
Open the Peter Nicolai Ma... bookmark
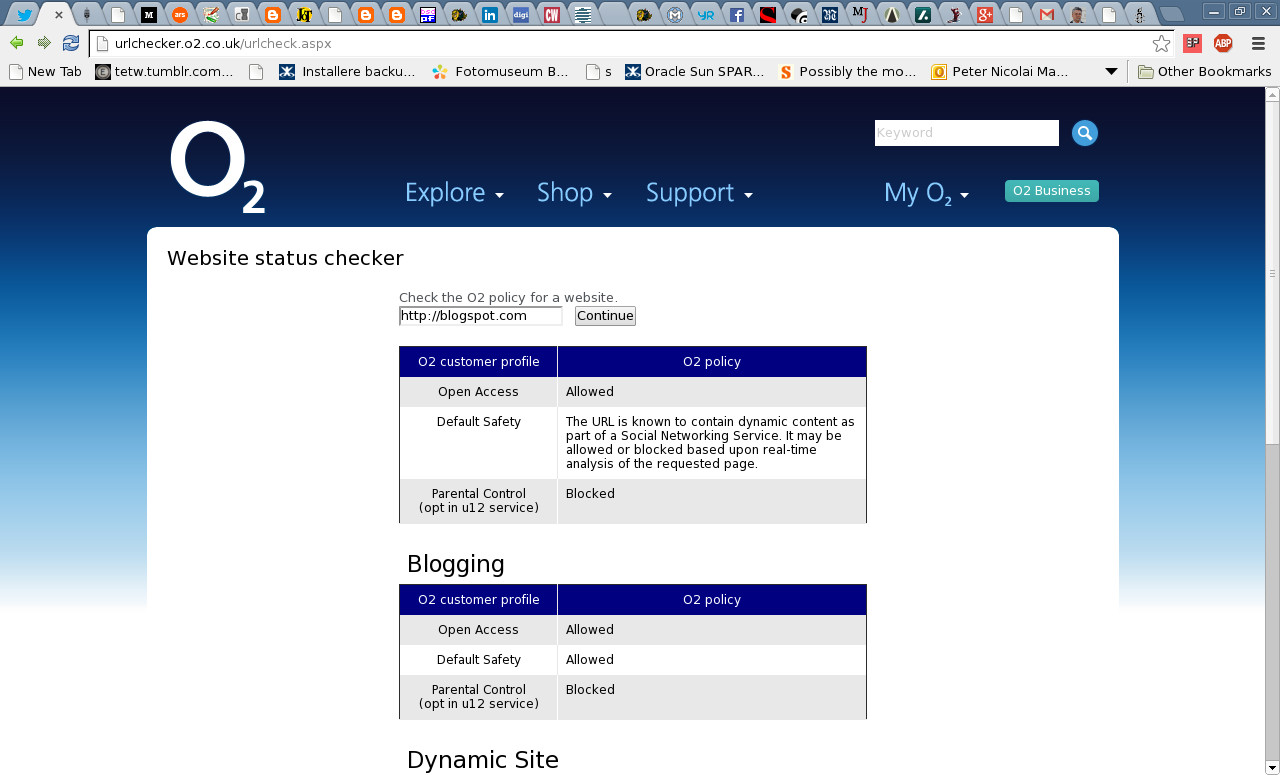pyautogui.click(x=1000, y=72)
